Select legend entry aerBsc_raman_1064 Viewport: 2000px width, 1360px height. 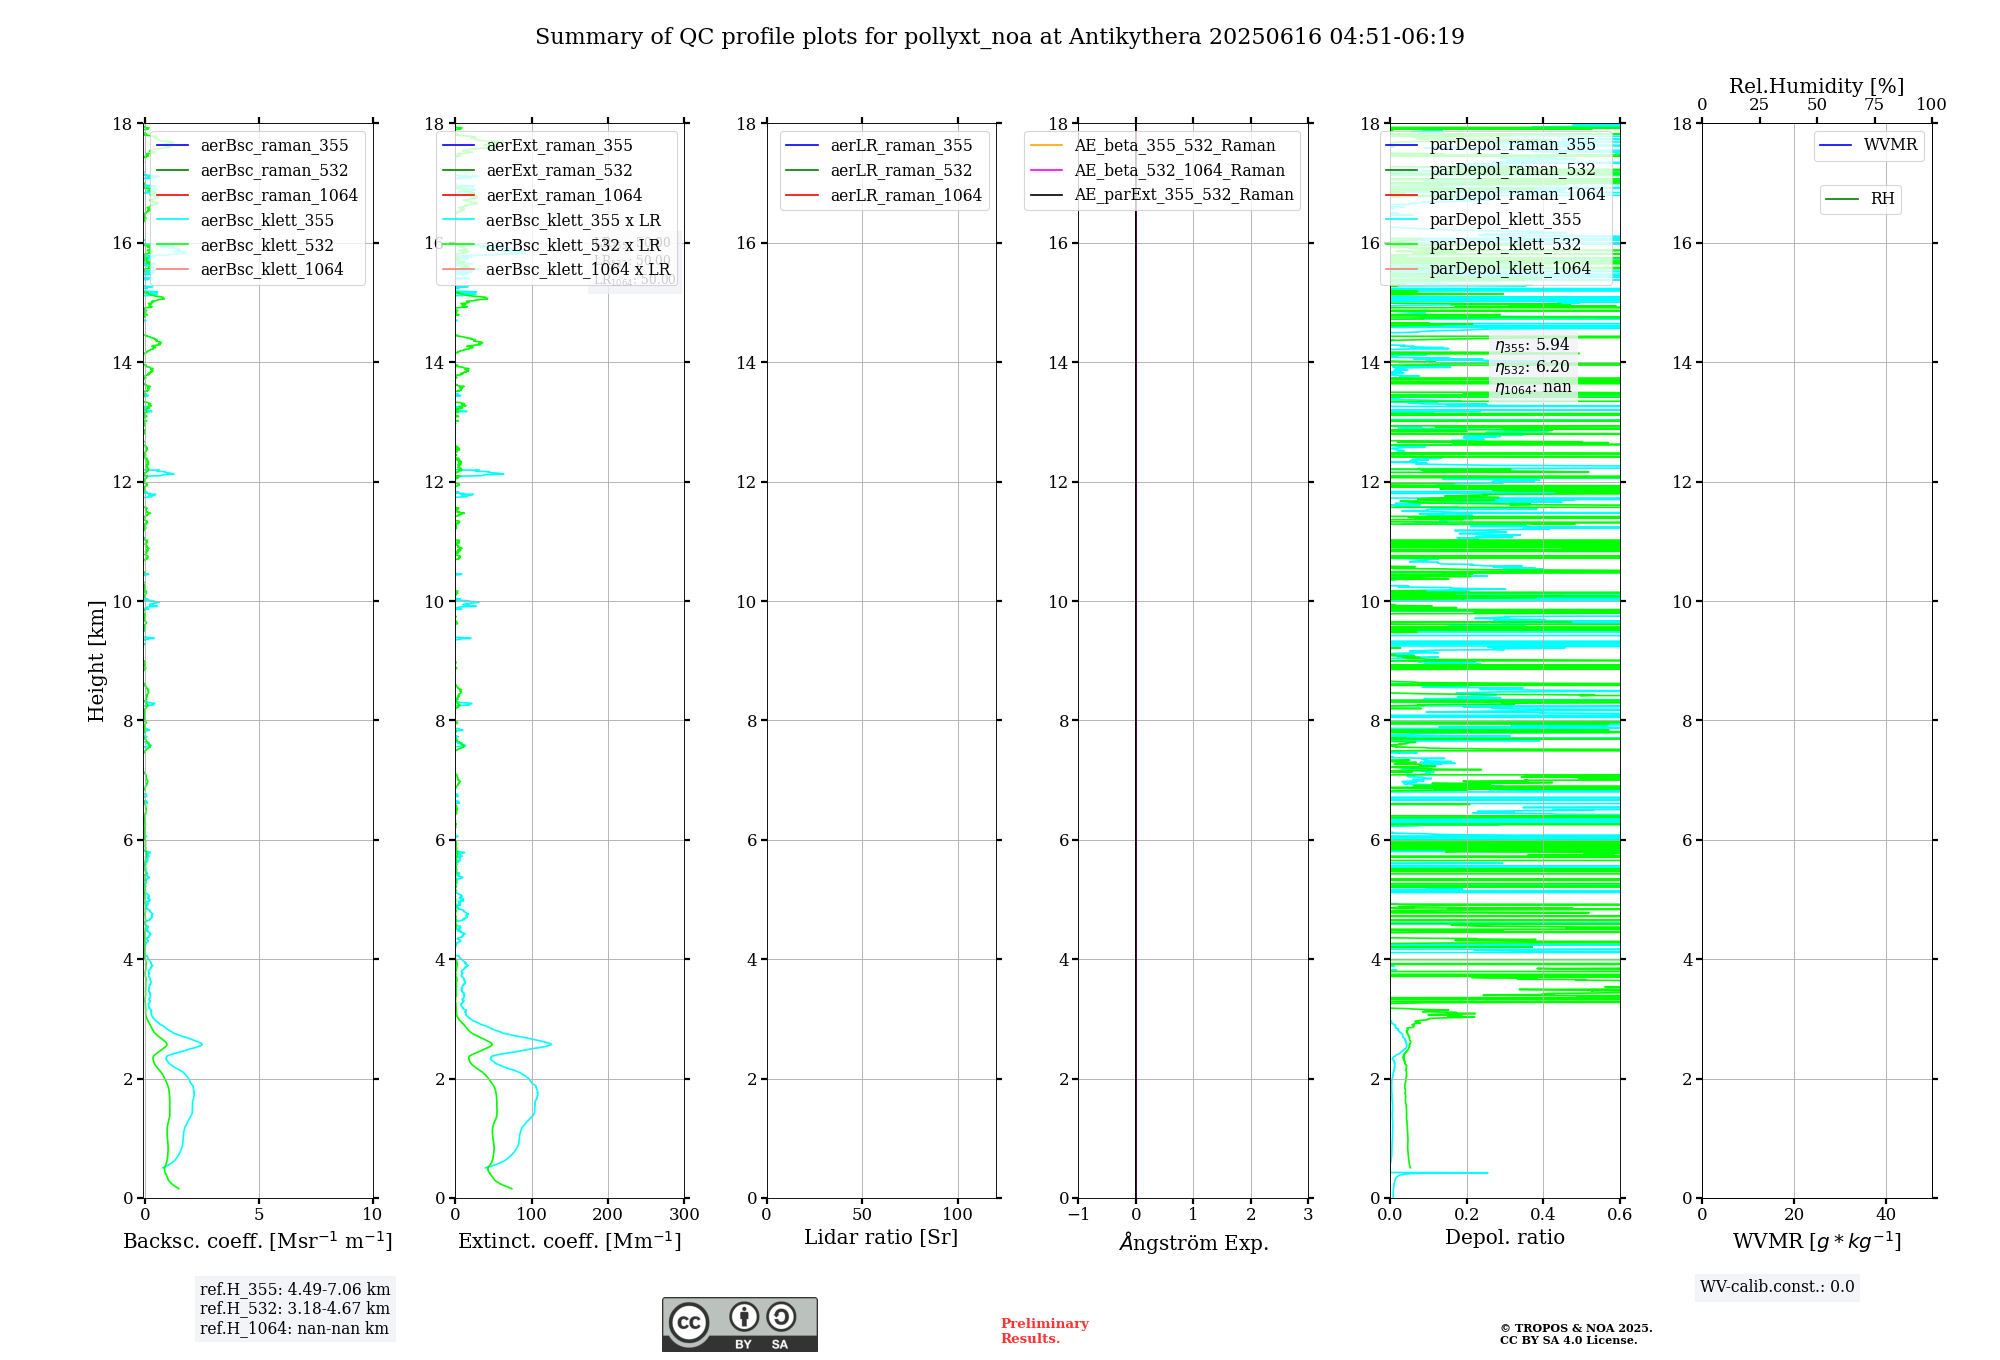[257, 196]
